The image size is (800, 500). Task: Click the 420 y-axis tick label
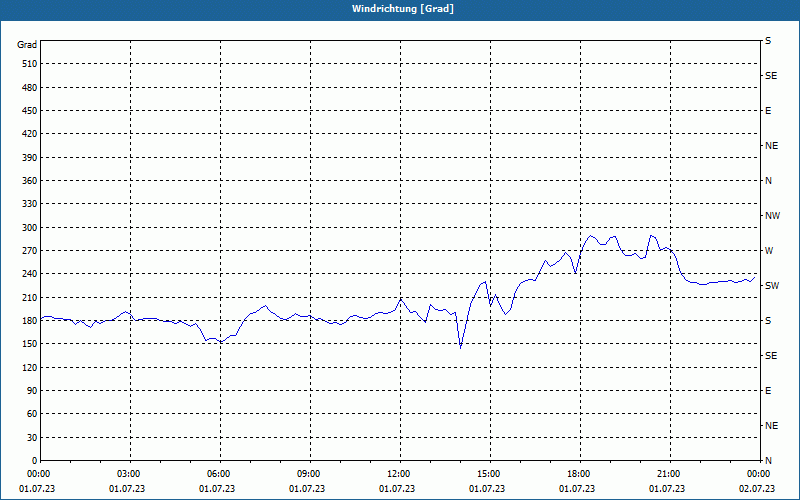pyautogui.click(x=30, y=134)
